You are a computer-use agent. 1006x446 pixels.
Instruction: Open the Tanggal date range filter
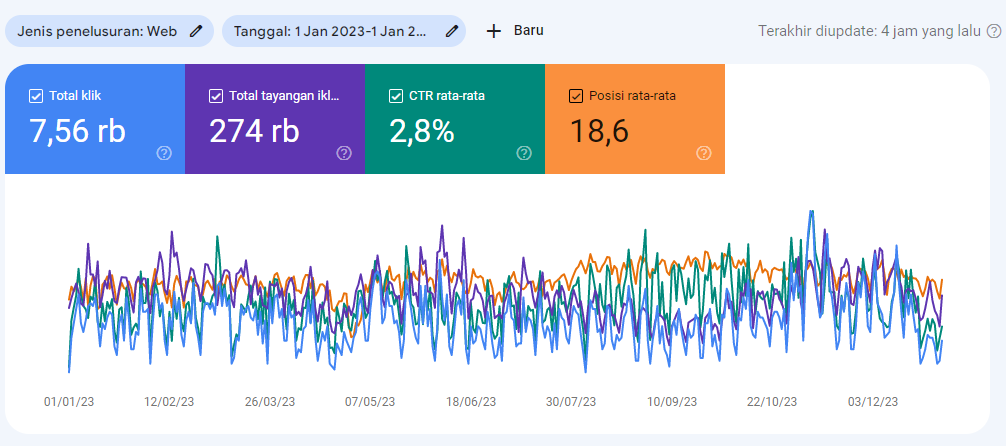click(x=335, y=31)
